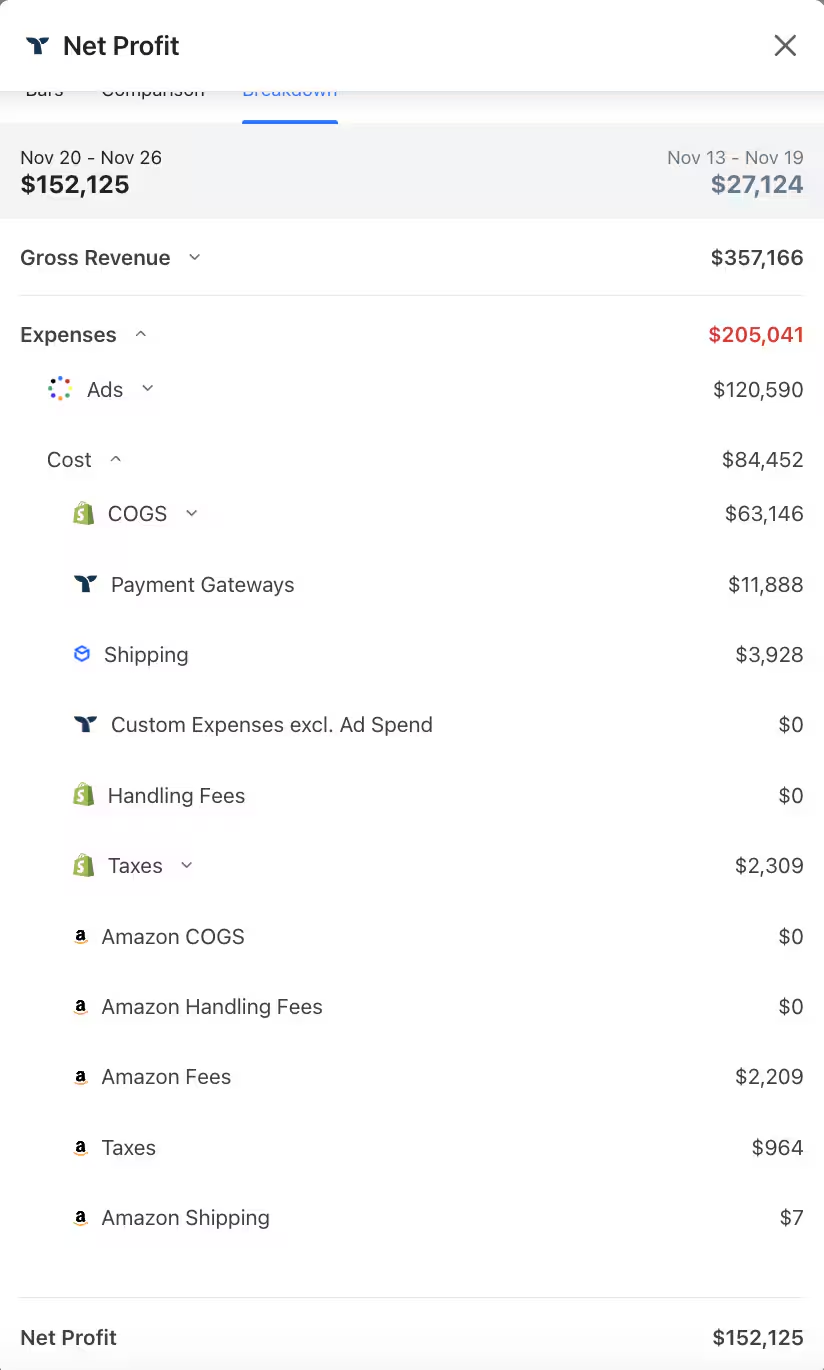Expand the Gross Revenue section
Viewport: 824px width, 1370px height.
[194, 257]
